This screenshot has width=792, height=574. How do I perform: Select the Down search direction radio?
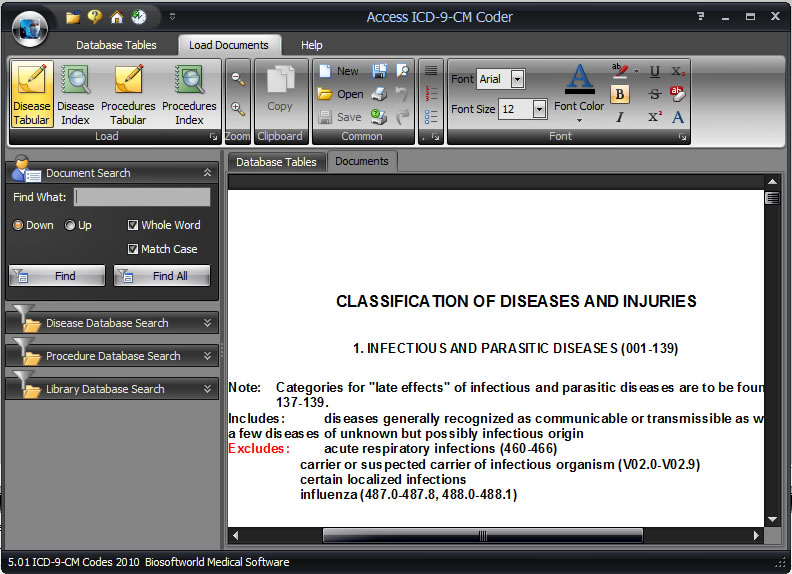click(x=18, y=225)
